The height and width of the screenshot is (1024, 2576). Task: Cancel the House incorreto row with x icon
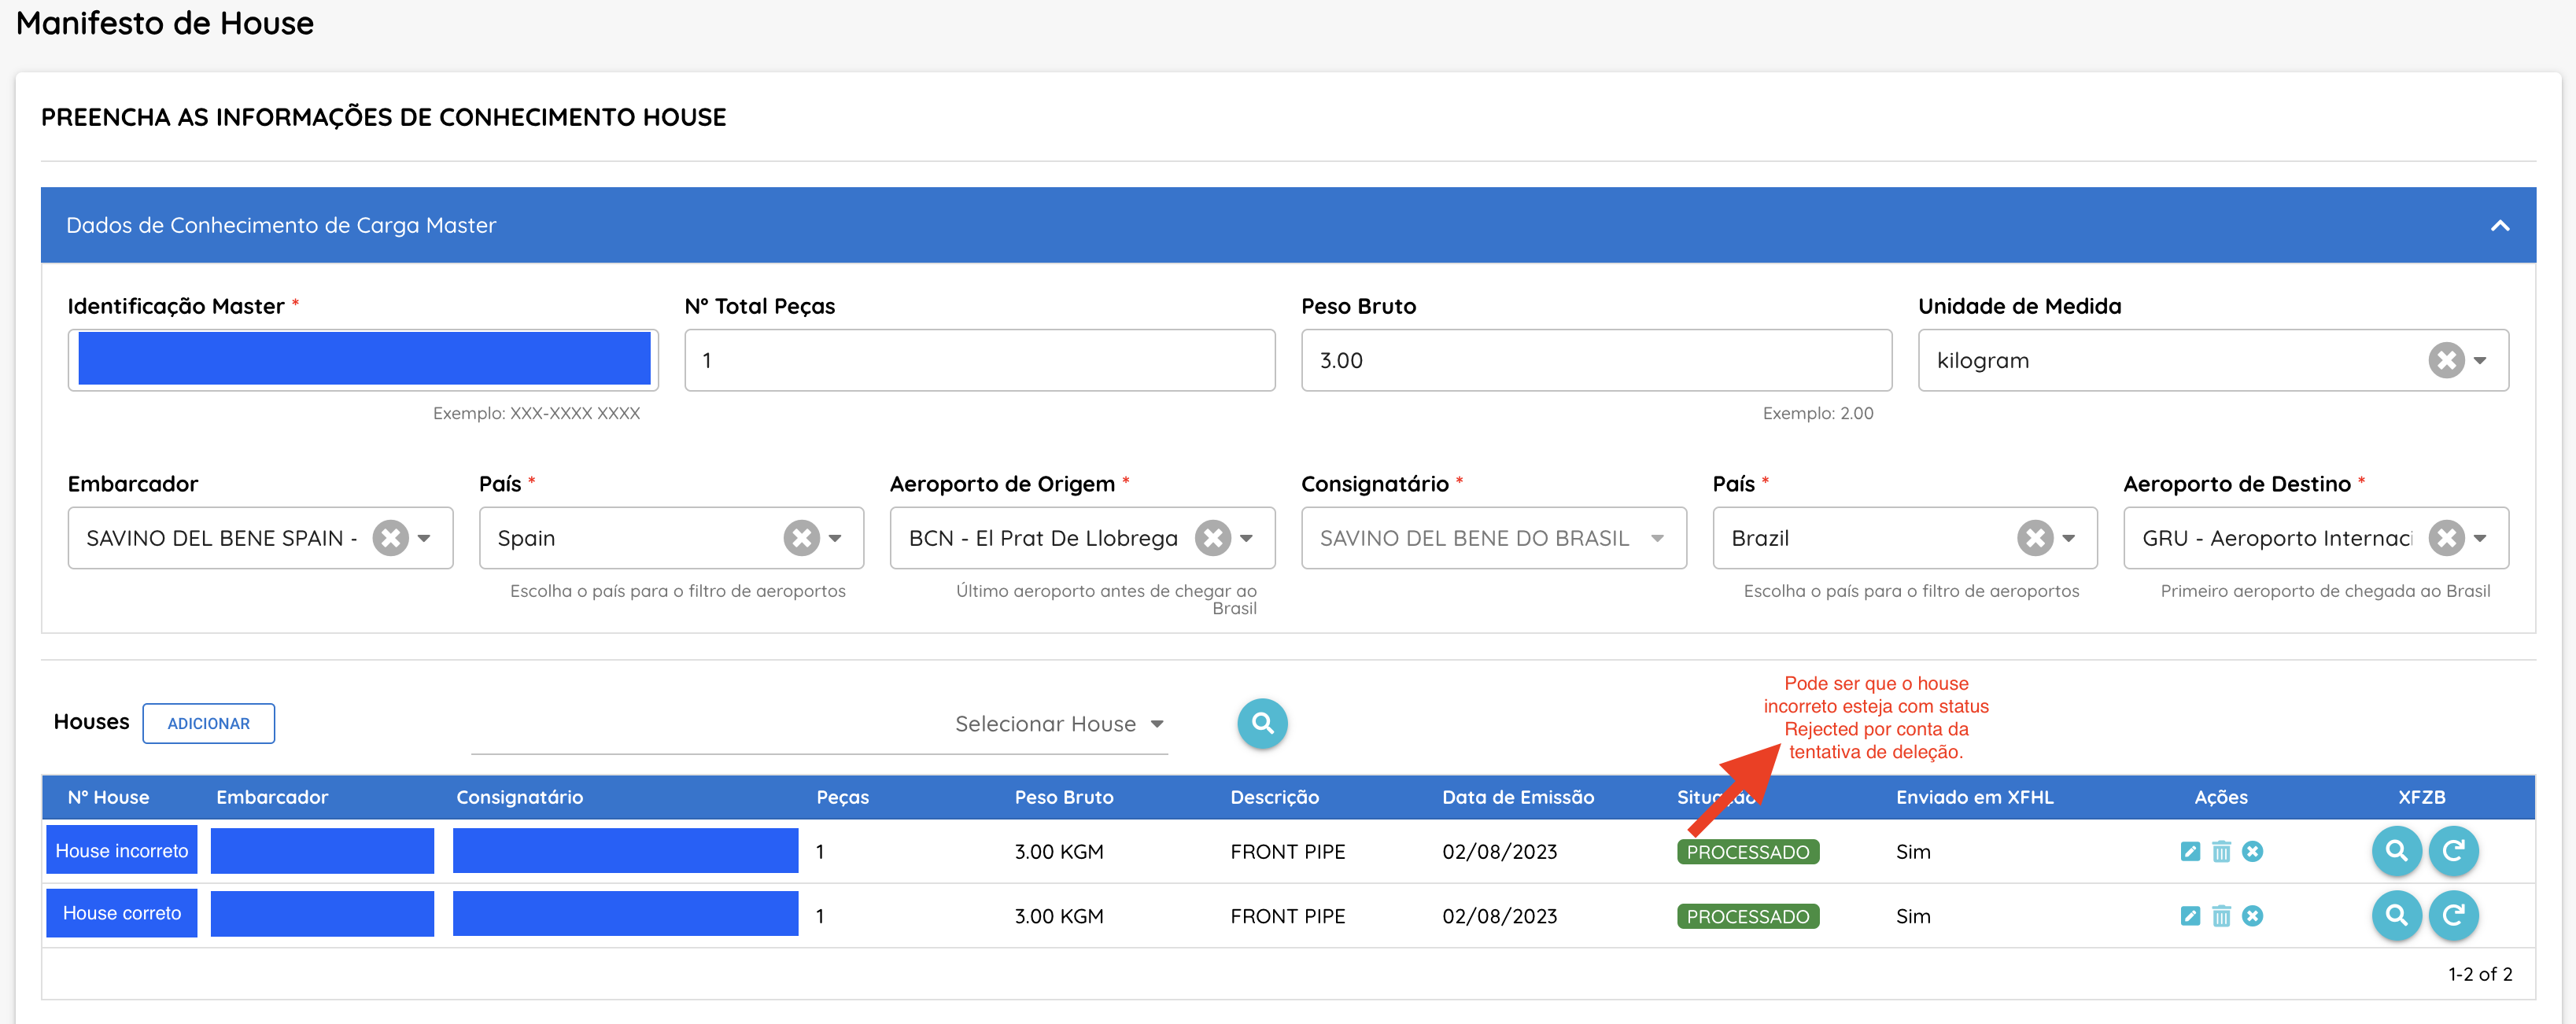pos(2252,851)
